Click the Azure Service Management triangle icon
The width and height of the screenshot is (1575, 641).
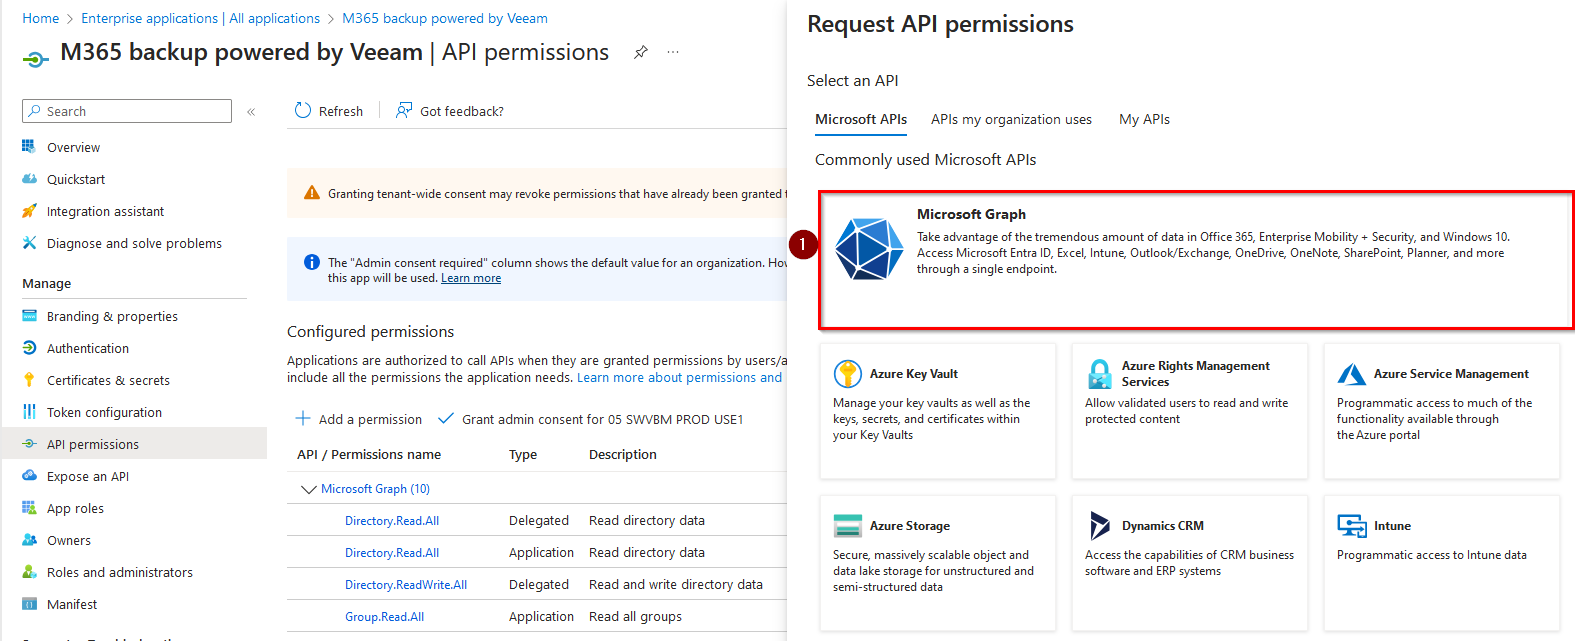(x=1352, y=374)
